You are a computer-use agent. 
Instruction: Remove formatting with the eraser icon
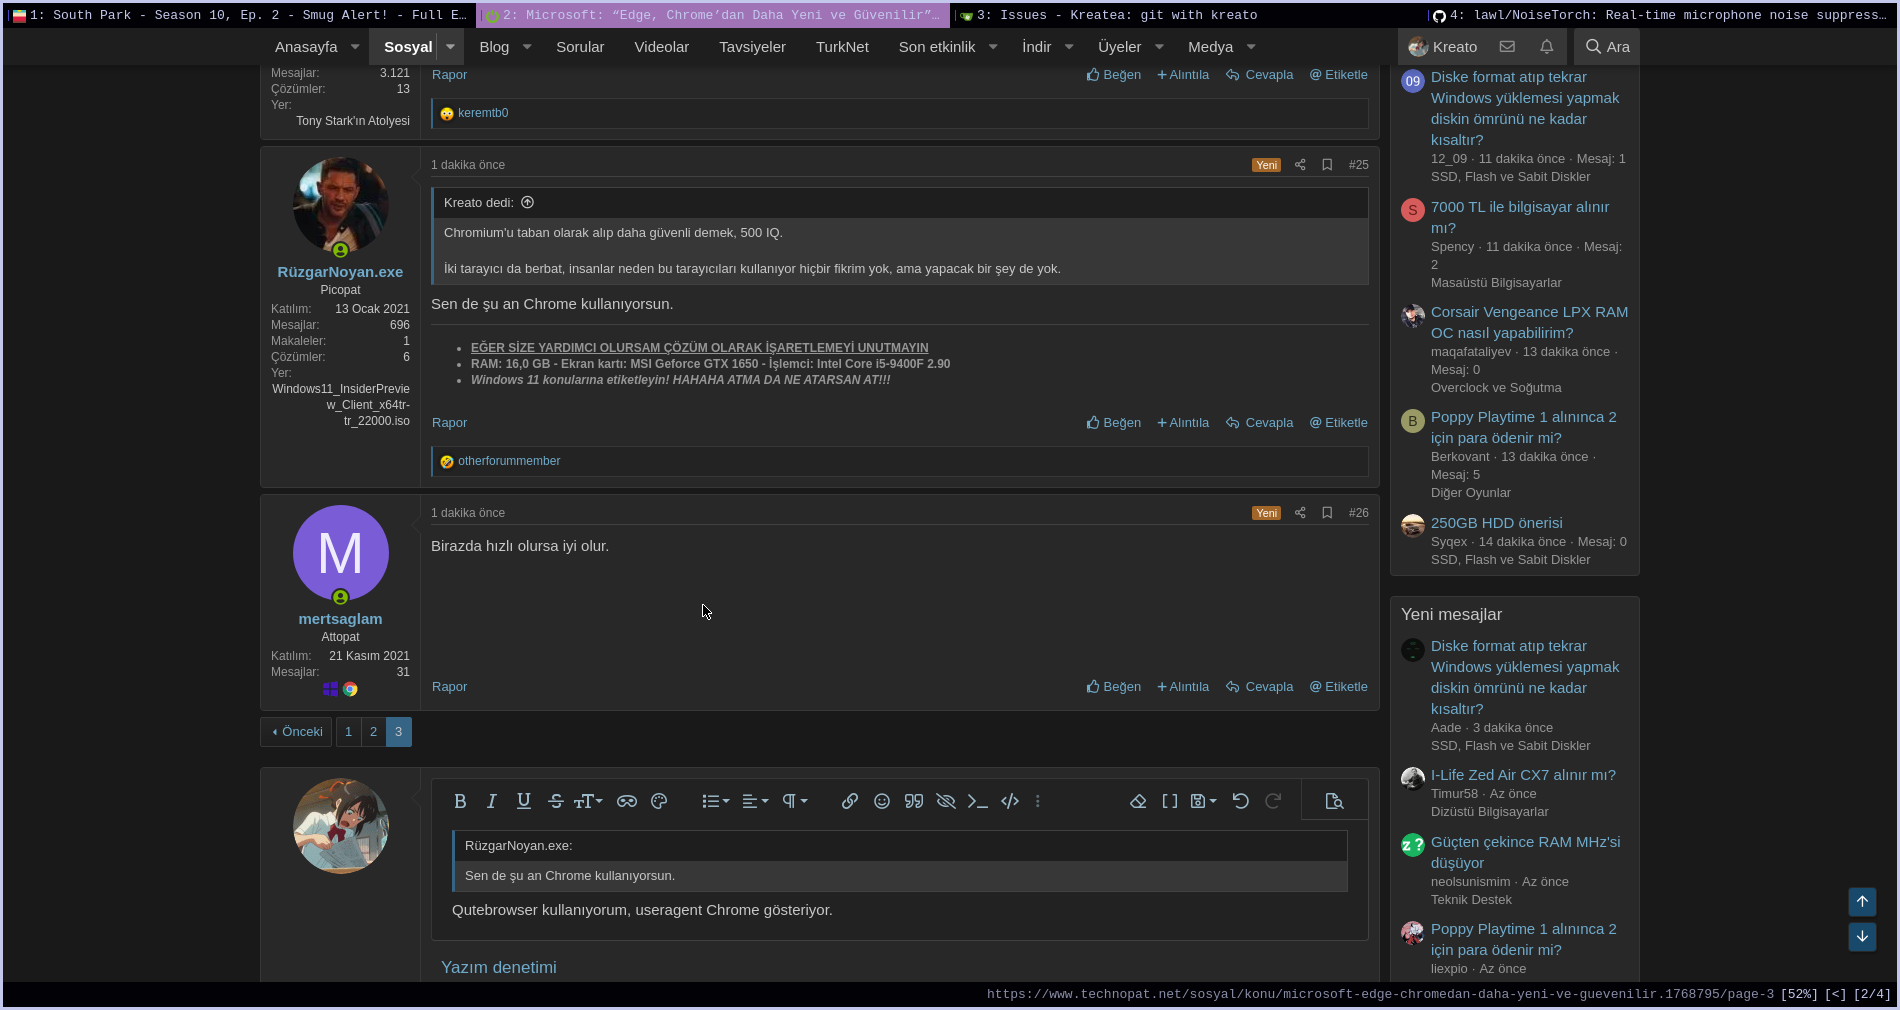(1138, 801)
